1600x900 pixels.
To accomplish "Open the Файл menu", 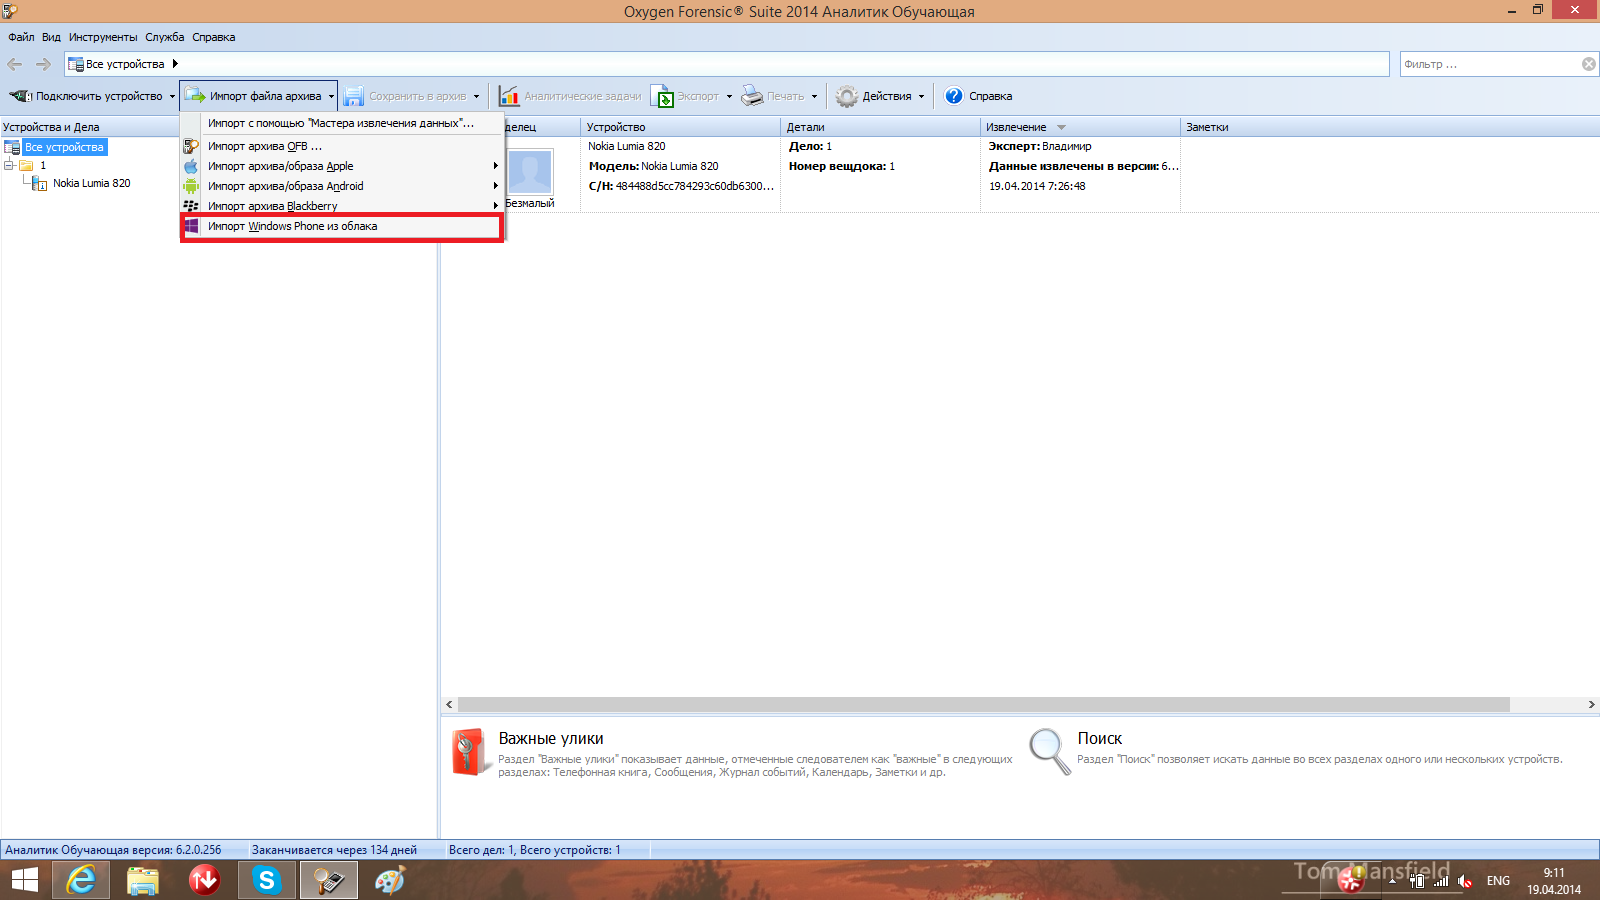I will click(x=21, y=37).
